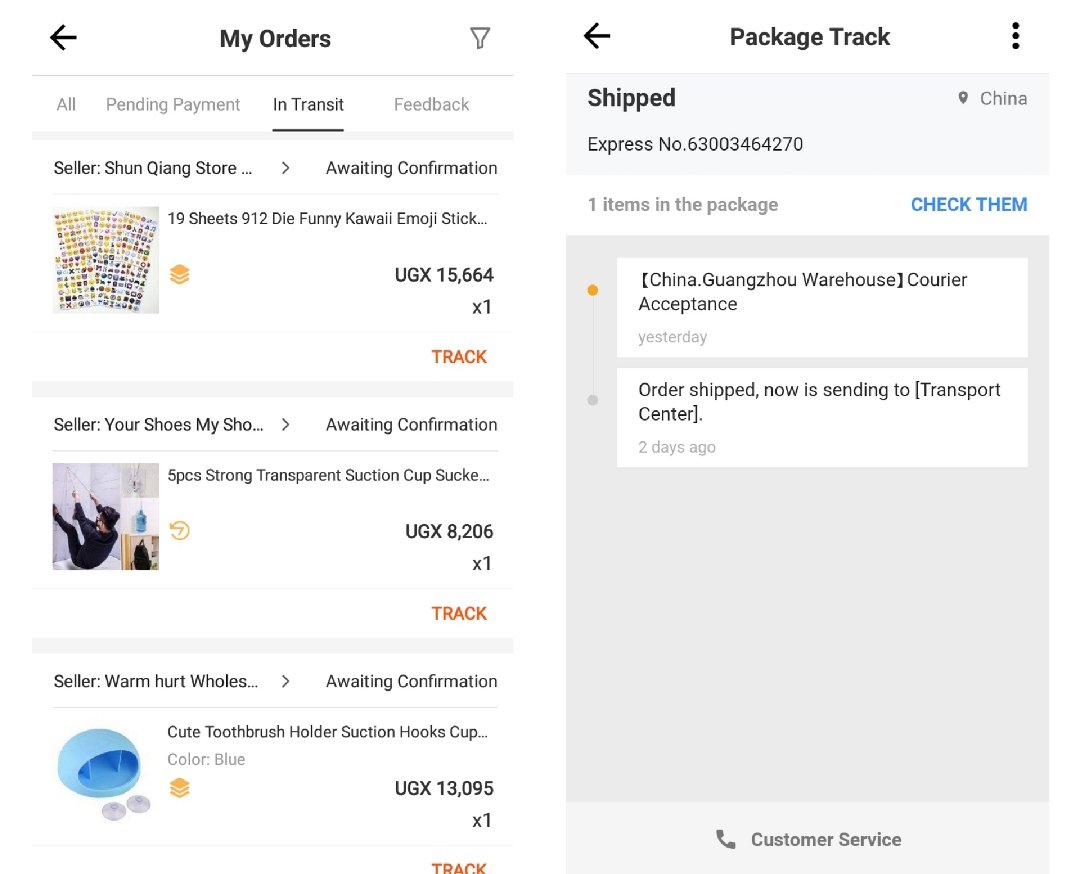This screenshot has width=1080, height=874.
Task: Open the order filter funnel icon
Action: pyautogui.click(x=480, y=38)
